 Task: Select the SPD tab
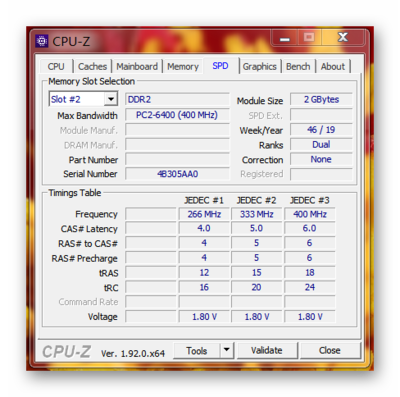(220, 66)
